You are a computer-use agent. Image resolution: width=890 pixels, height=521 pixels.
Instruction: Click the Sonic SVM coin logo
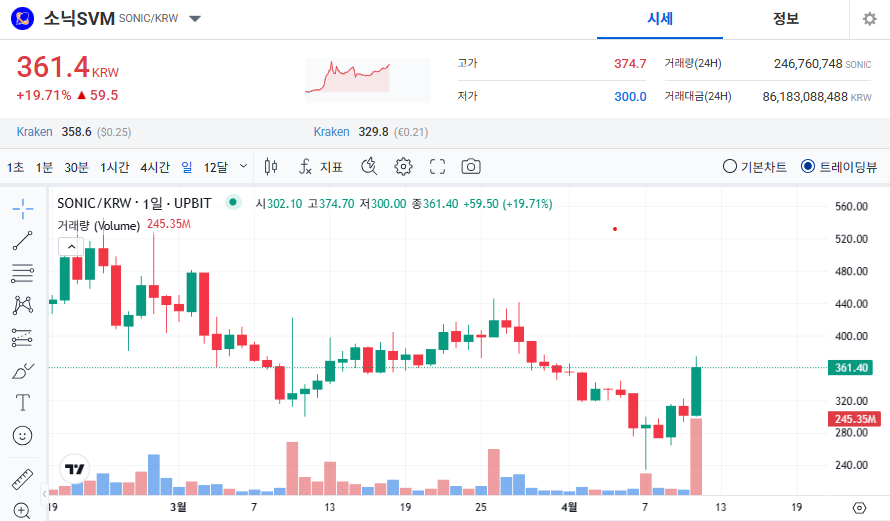(x=23, y=19)
